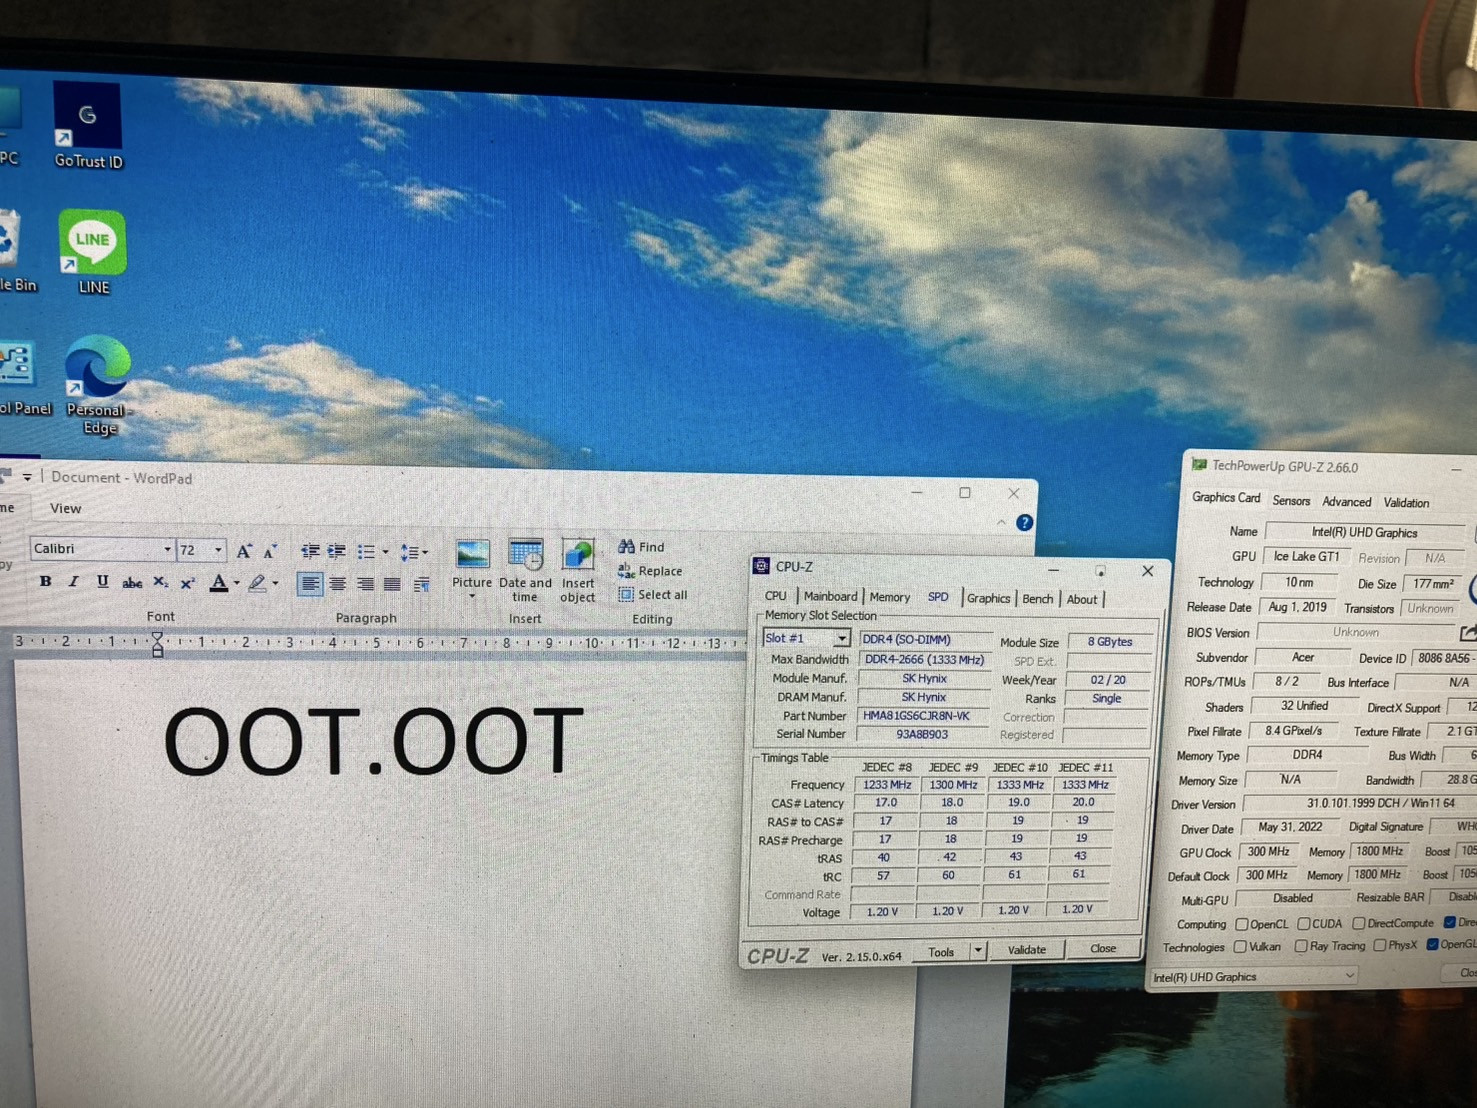Screen dimensions: 1477x1108
Task: Toggle the CUDA checkbox in GPU-Z
Action: point(1304,924)
